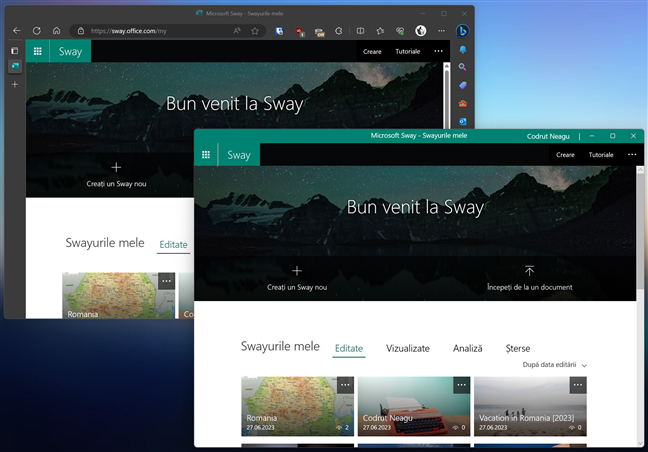Screen dimensions: 648x452
Task: Open the Edge home page button
Action: pyautogui.click(x=57, y=31)
